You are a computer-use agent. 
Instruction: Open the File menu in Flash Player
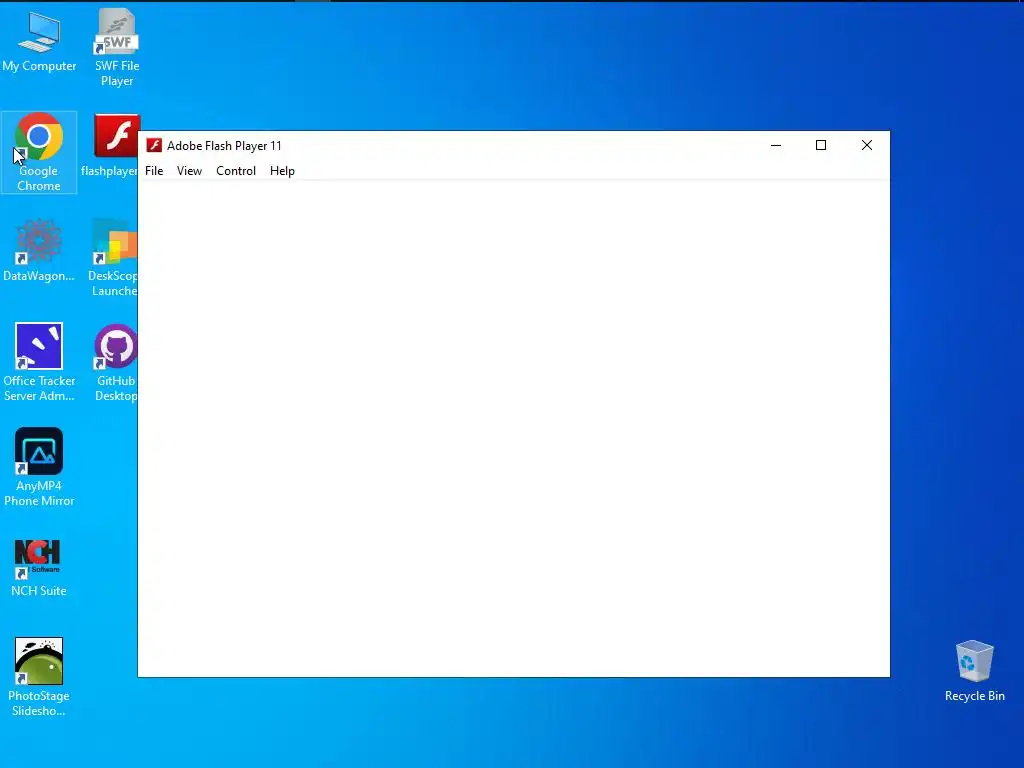point(154,170)
